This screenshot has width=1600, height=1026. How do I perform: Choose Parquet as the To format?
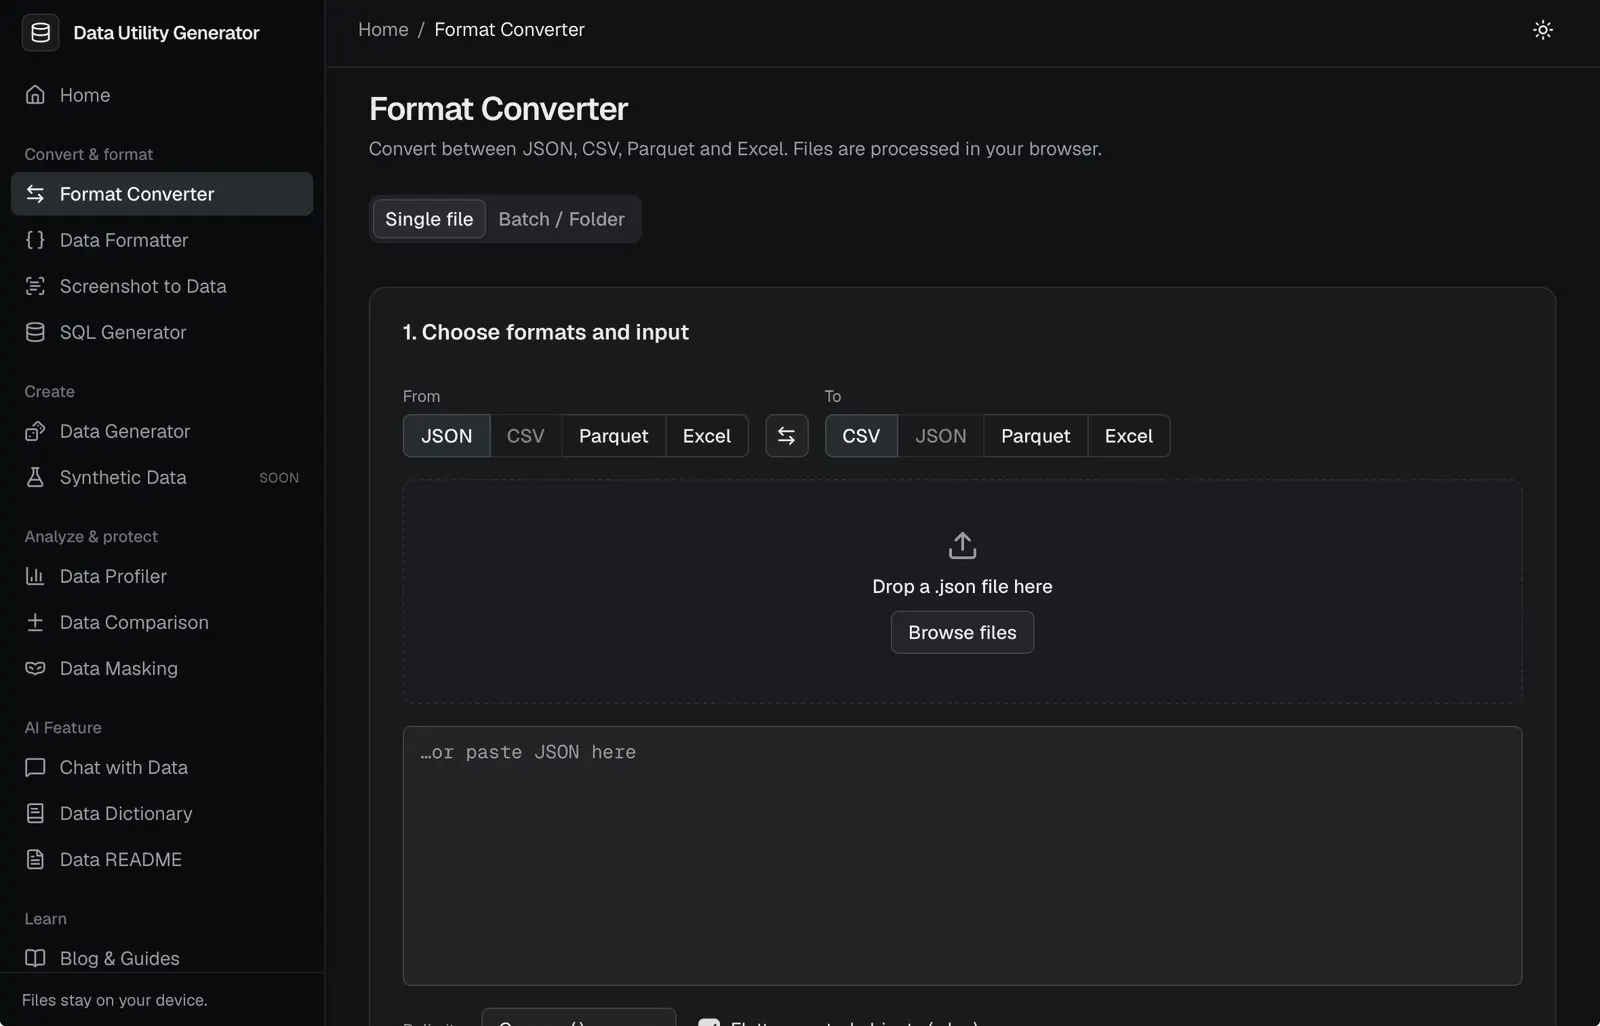[1035, 436]
